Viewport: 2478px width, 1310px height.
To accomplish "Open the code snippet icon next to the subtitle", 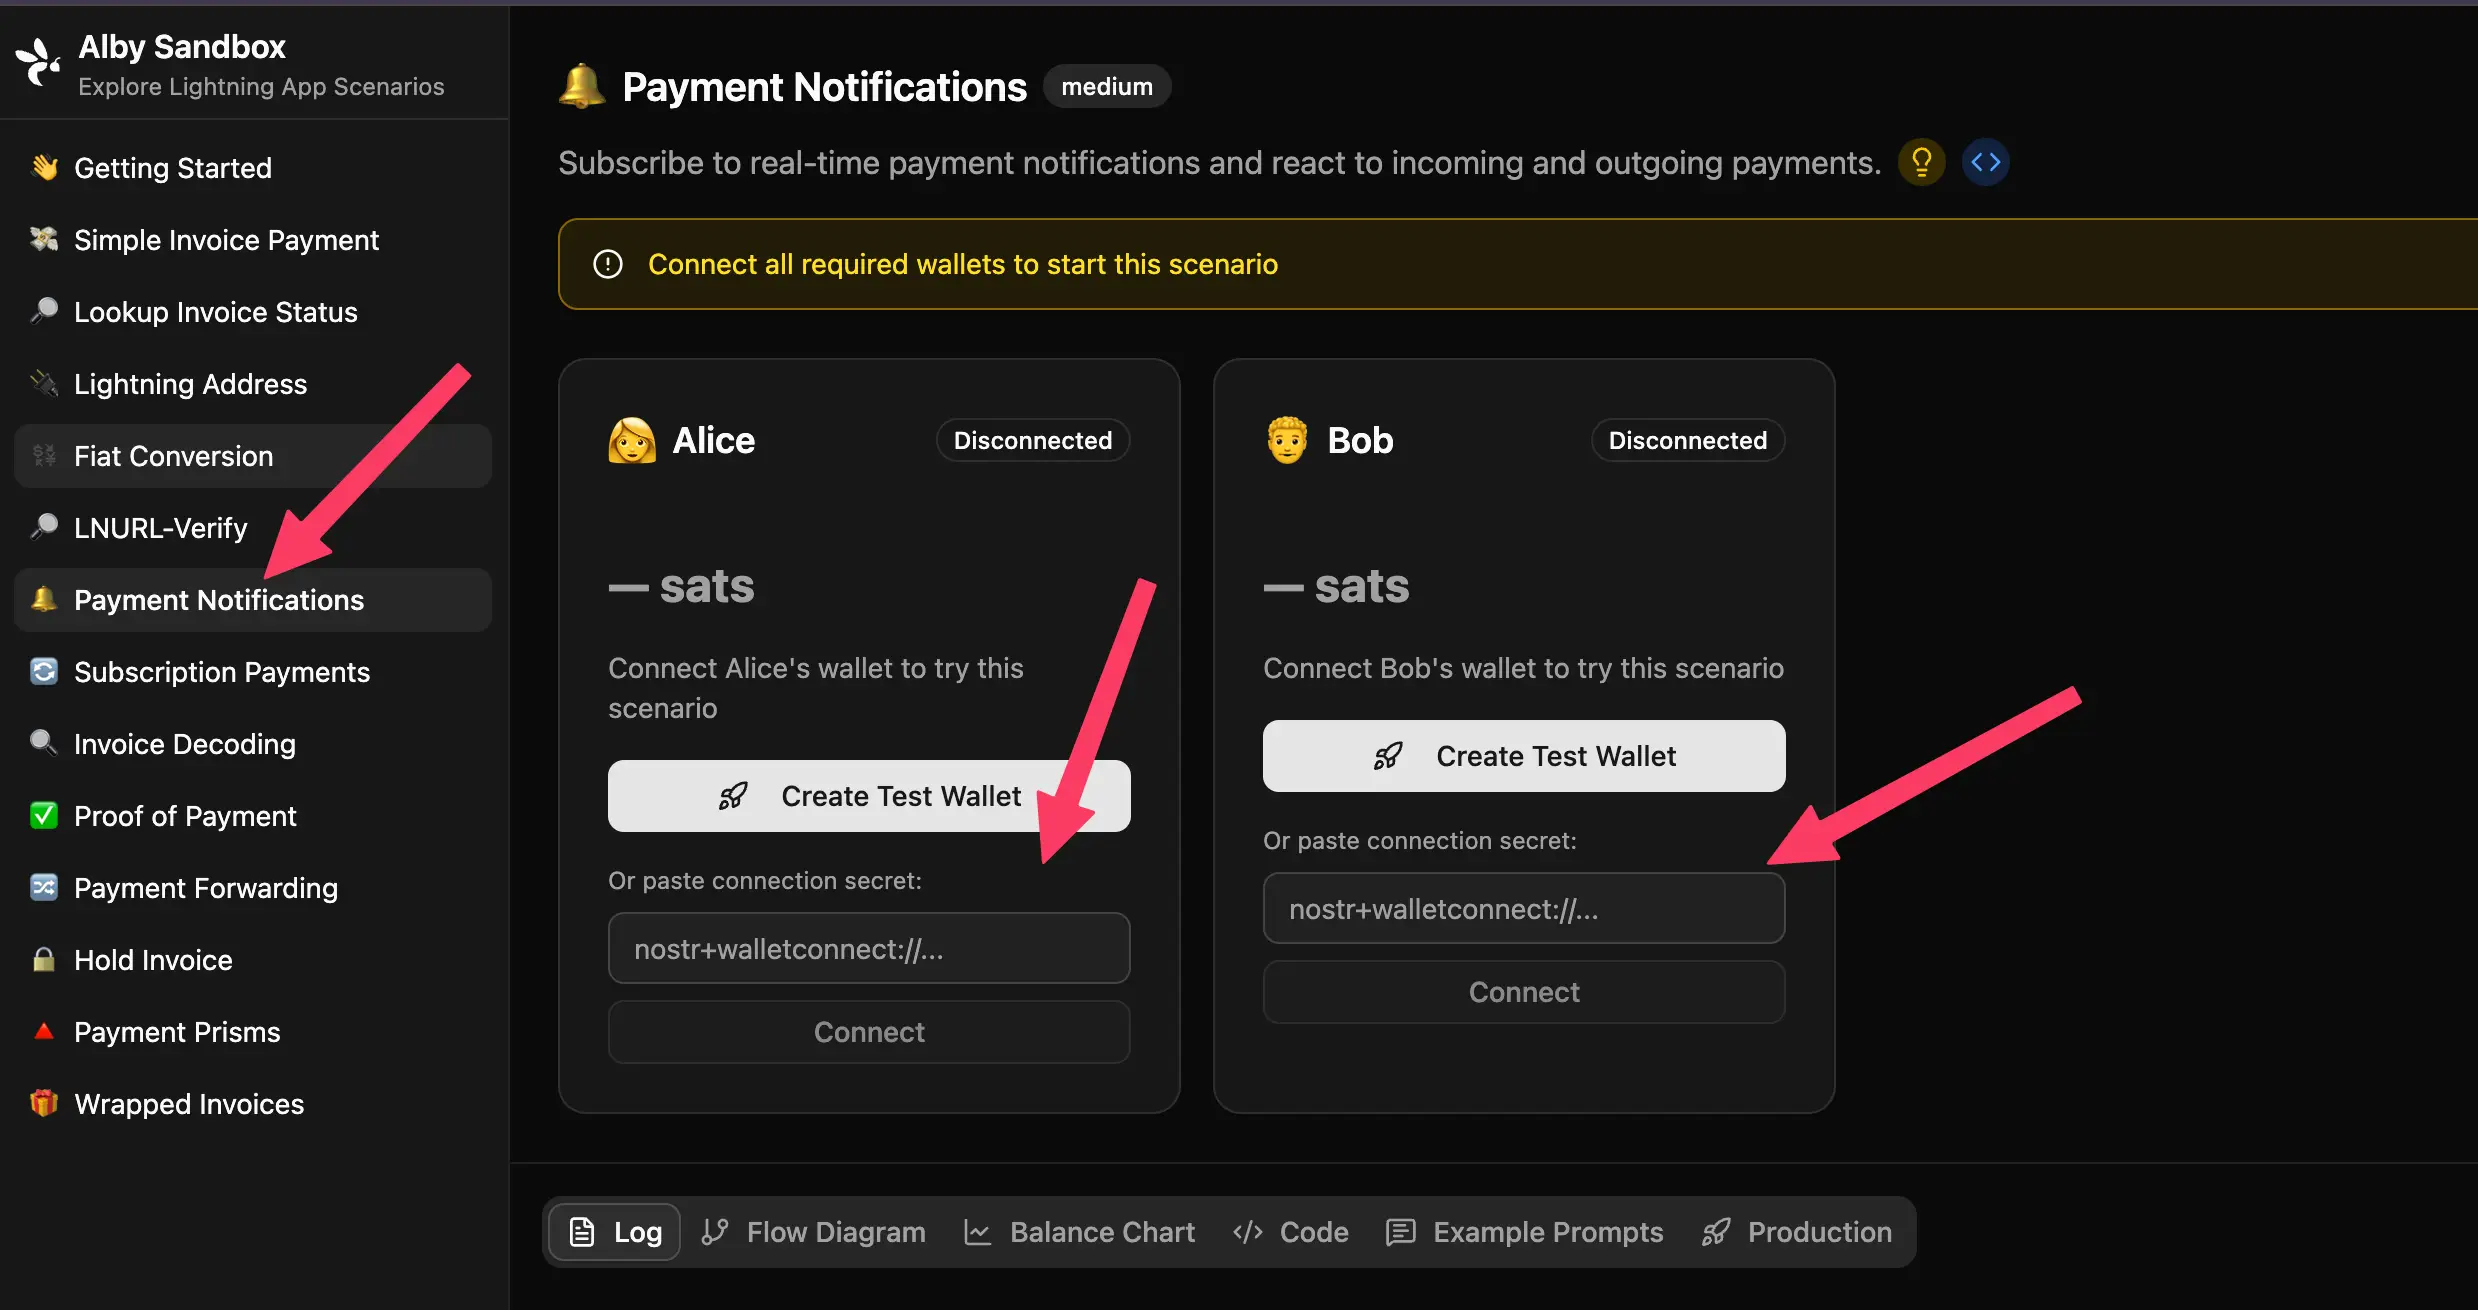I will [x=1986, y=161].
